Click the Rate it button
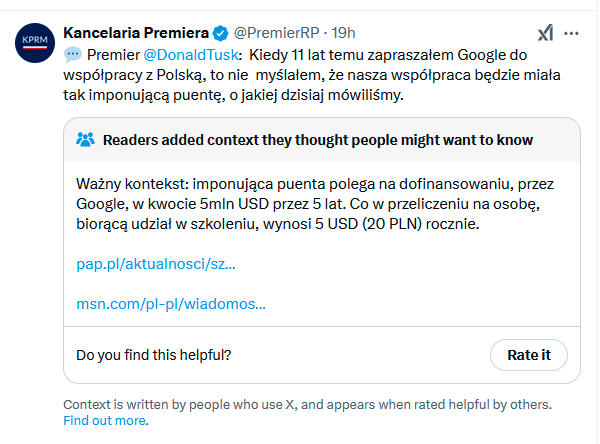This screenshot has height=444, width=600. coord(529,355)
